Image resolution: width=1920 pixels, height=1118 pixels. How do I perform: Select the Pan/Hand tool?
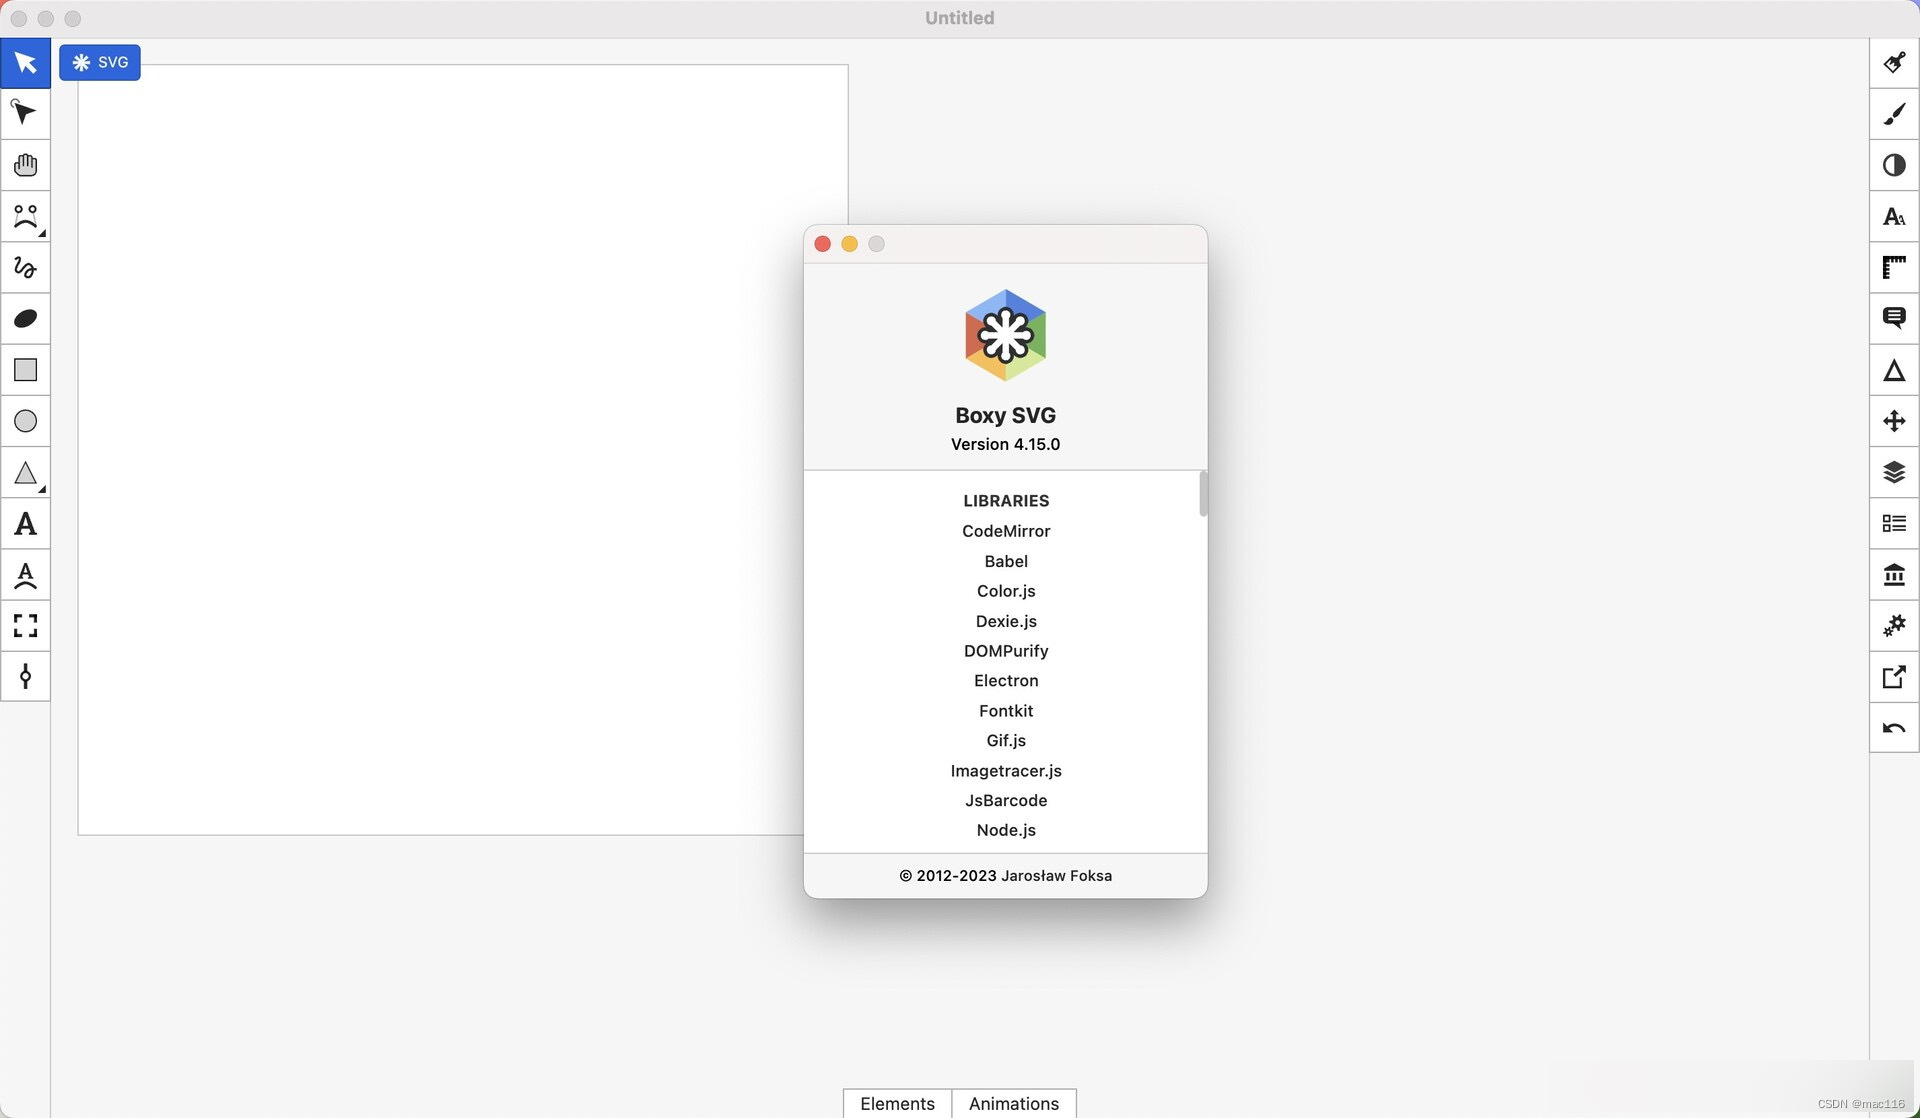[24, 164]
